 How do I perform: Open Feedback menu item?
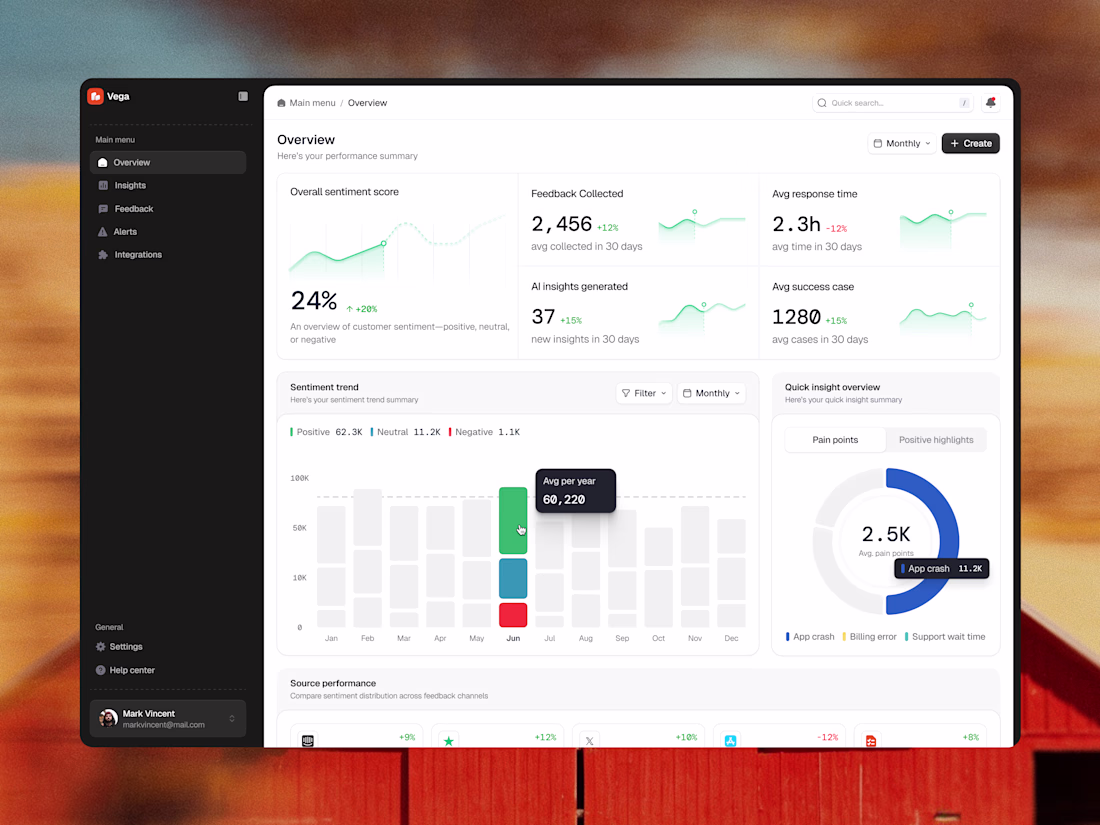pos(168,209)
